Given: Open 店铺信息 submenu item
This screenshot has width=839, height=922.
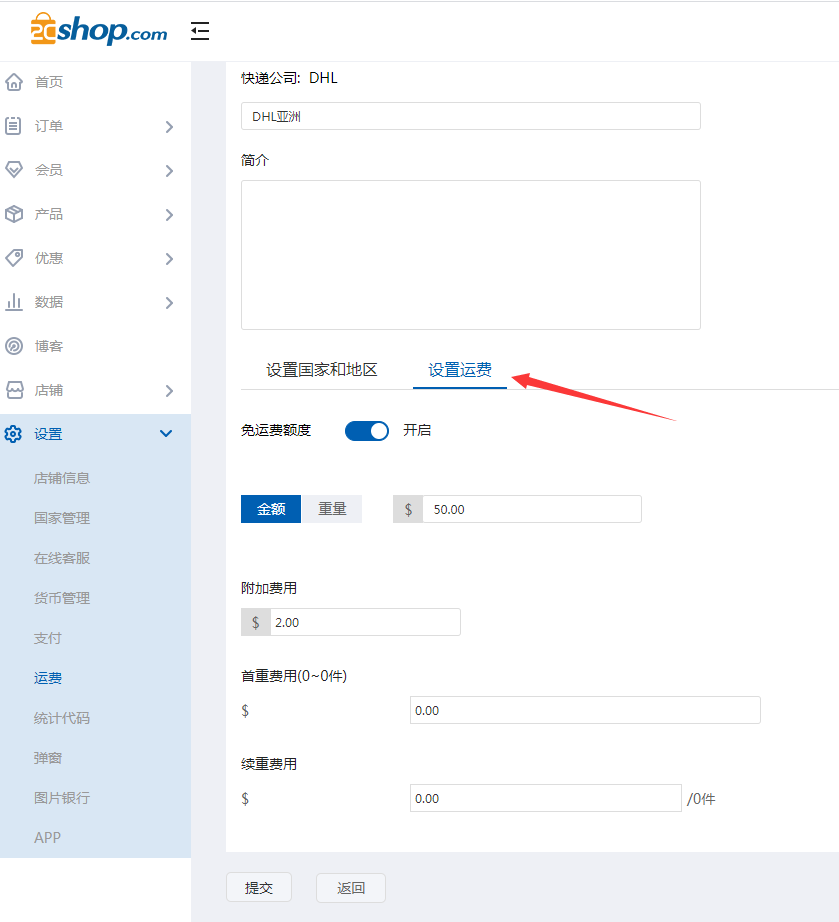Looking at the screenshot, I should click(62, 478).
